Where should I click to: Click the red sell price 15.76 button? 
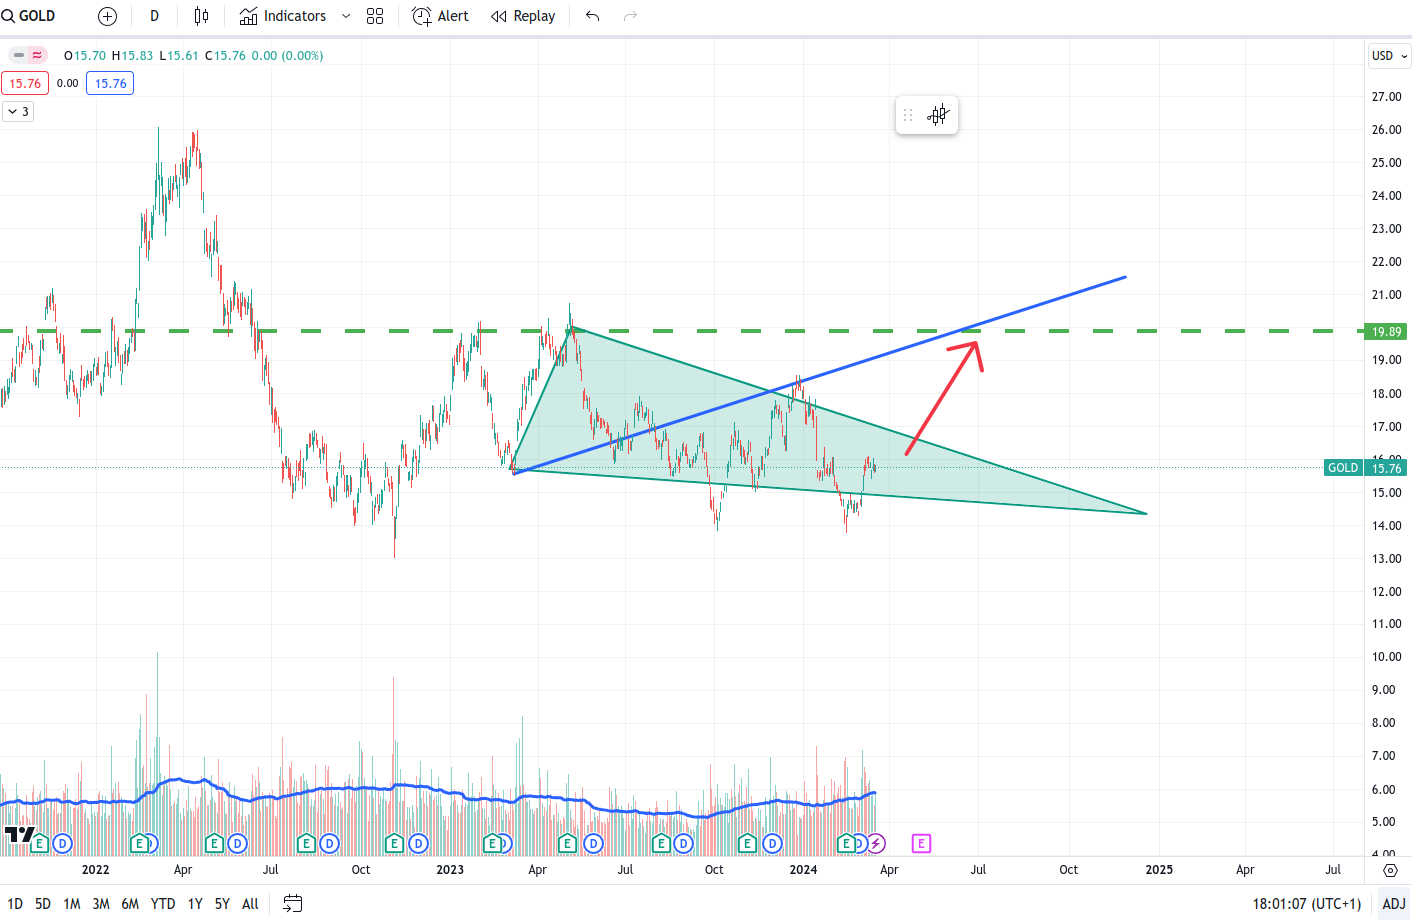click(25, 83)
